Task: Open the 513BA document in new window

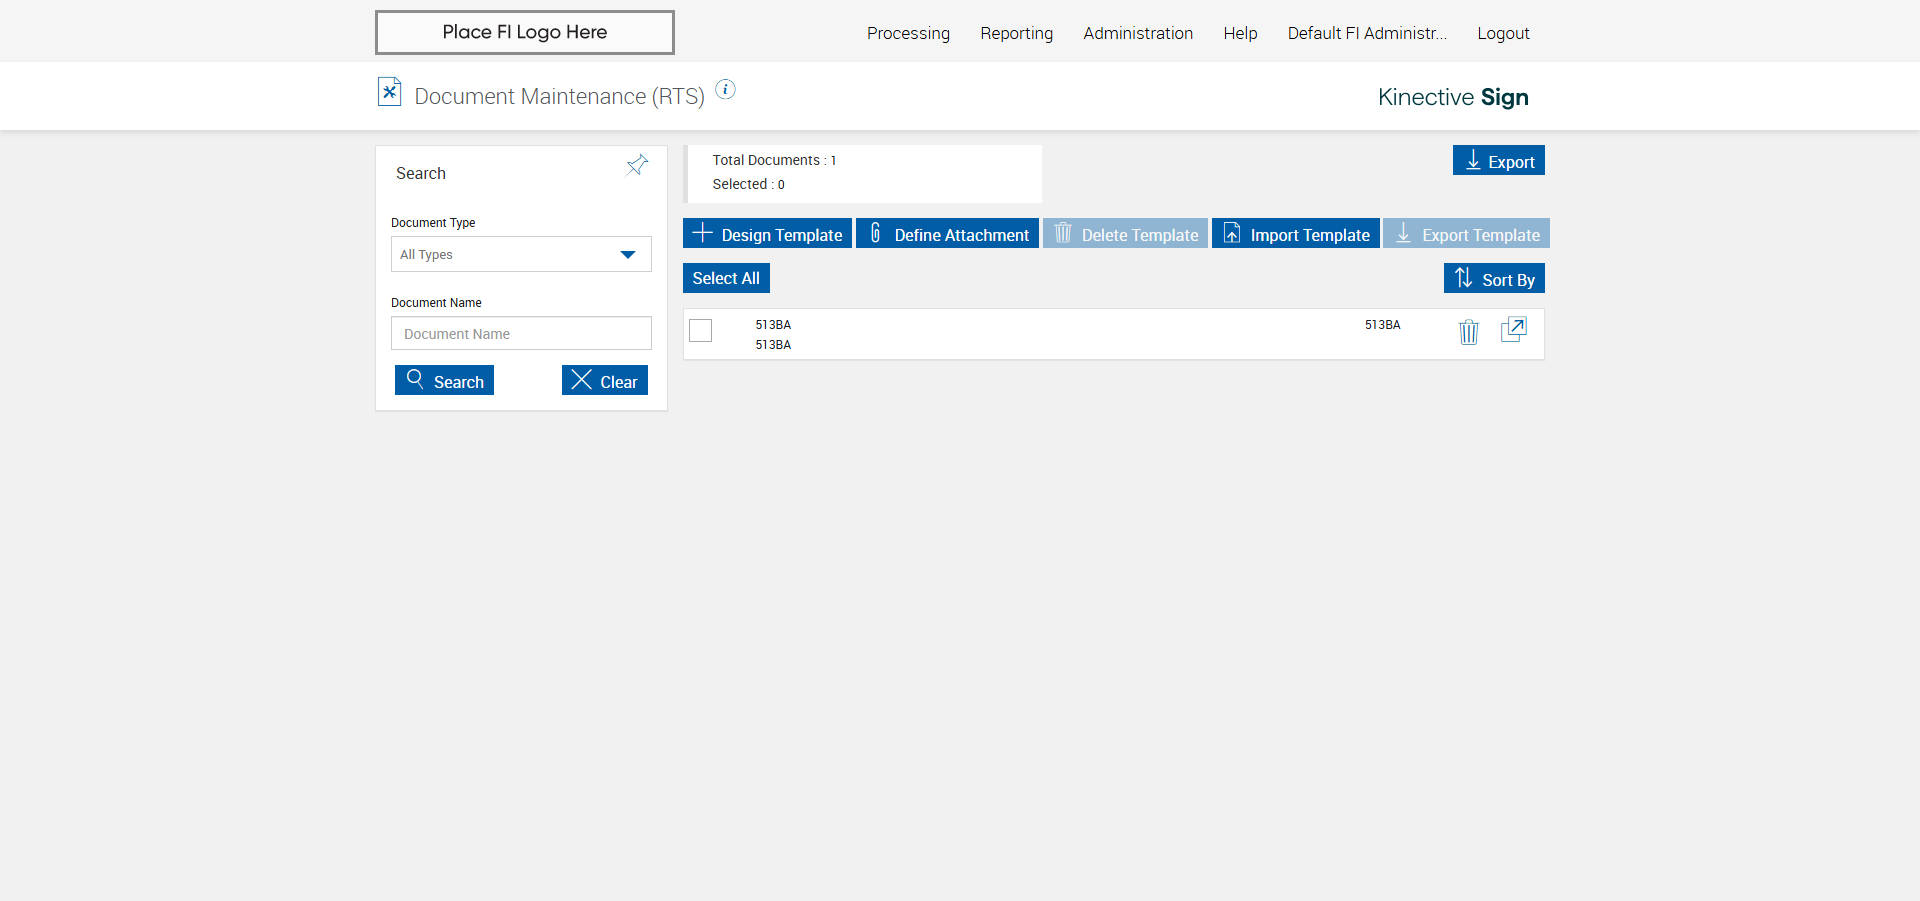Action: pyautogui.click(x=1514, y=330)
